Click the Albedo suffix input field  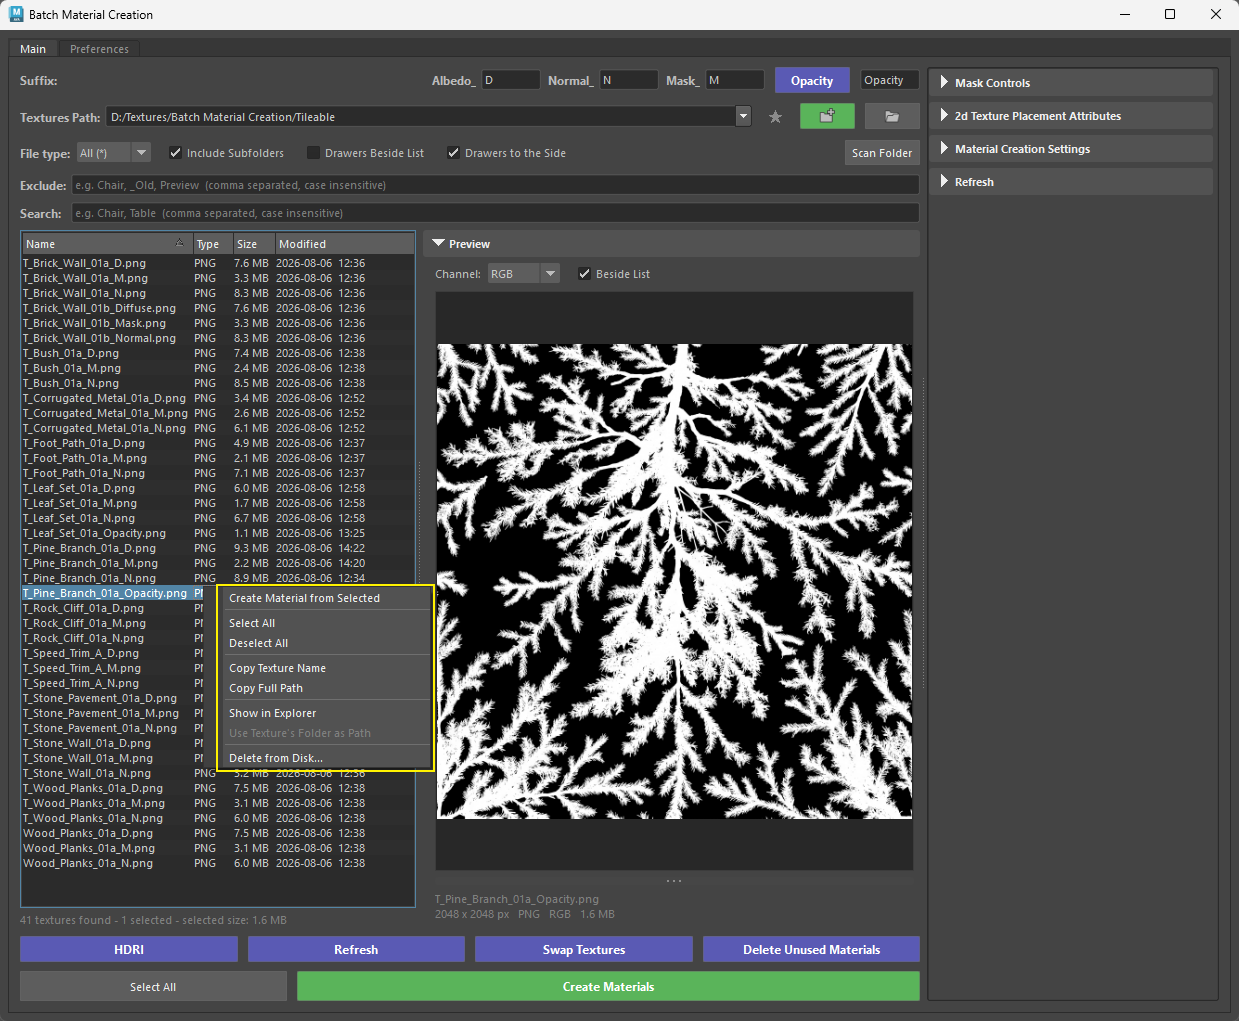coord(510,80)
